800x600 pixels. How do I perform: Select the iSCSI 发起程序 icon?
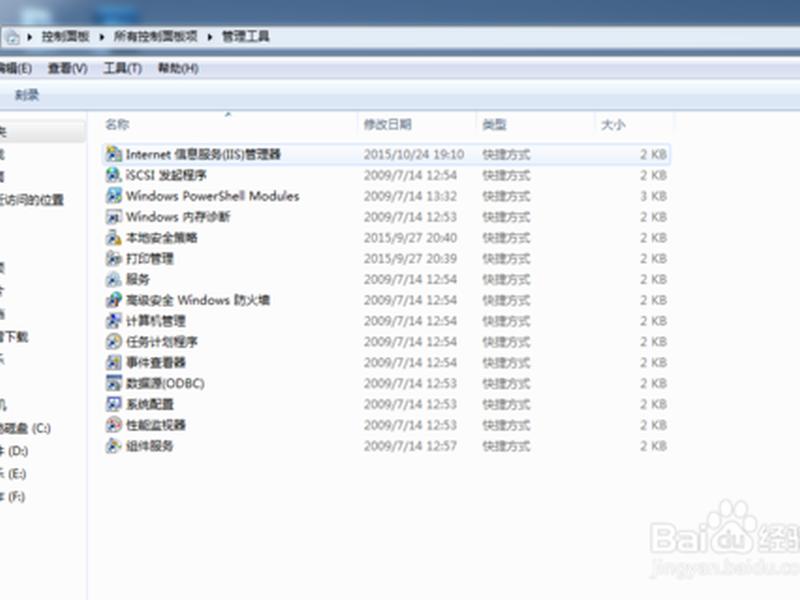[x=113, y=174]
